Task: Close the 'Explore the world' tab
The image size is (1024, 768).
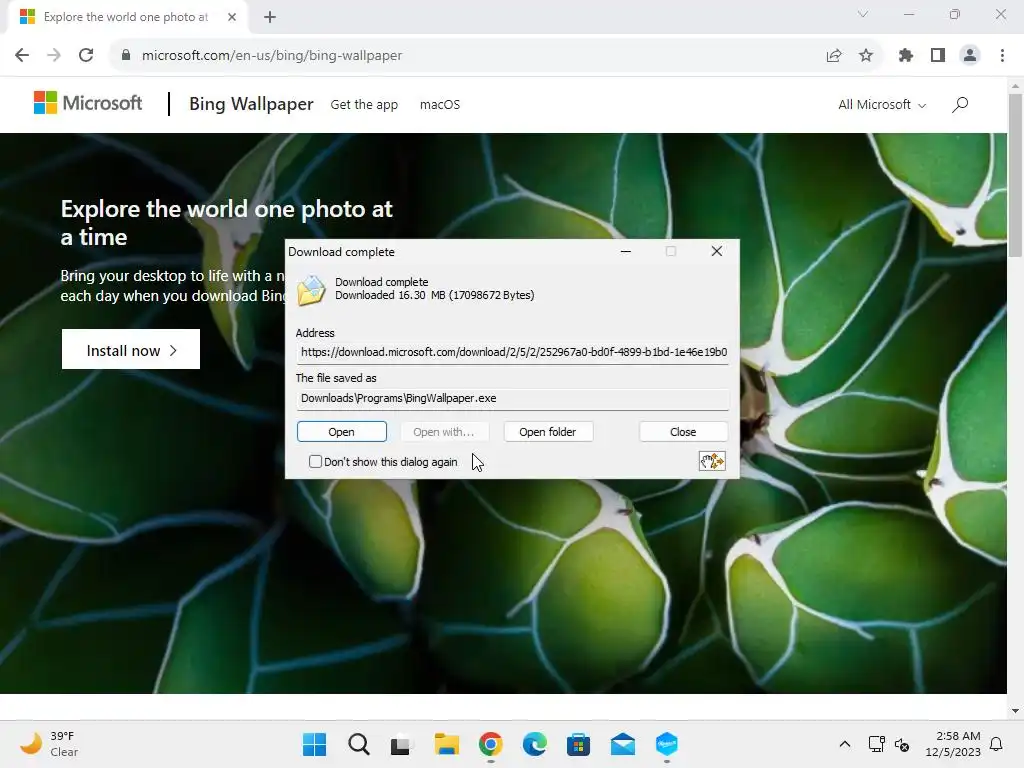Action: click(x=232, y=17)
